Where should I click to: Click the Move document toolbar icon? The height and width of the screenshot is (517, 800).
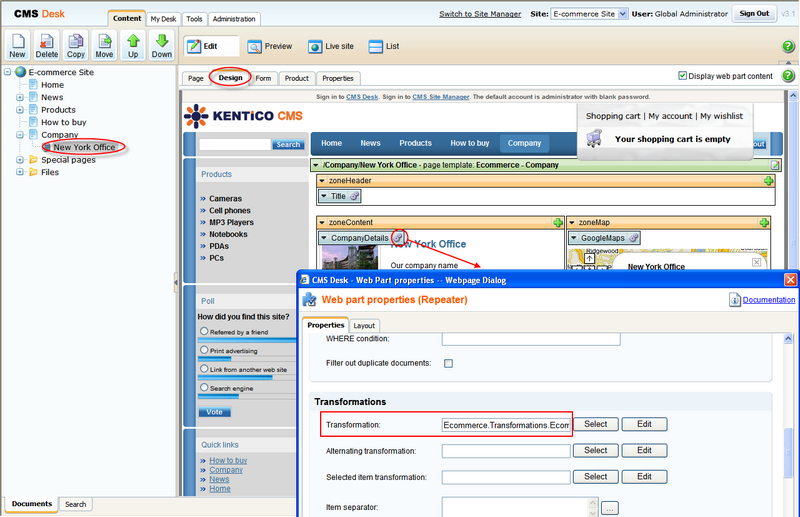[x=104, y=45]
